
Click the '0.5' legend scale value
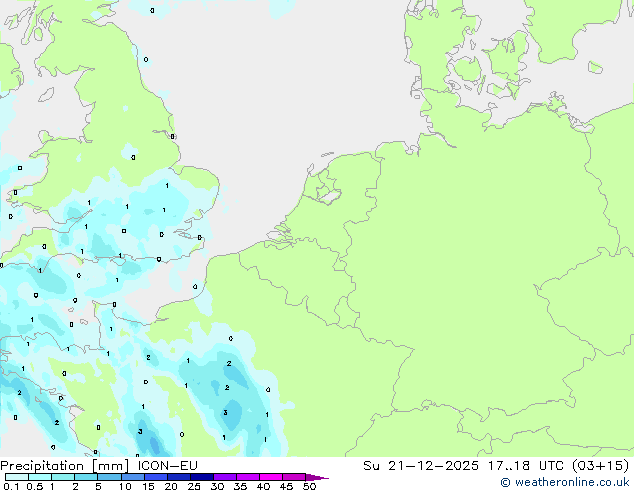[x=35, y=486]
